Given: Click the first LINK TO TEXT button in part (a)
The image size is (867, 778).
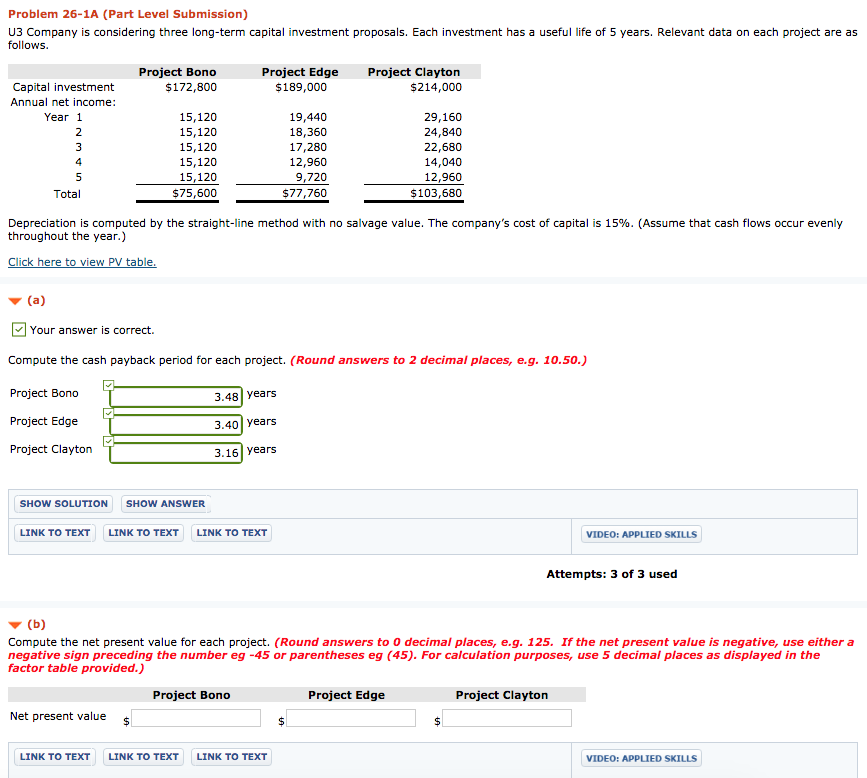Looking at the screenshot, I should 54,532.
